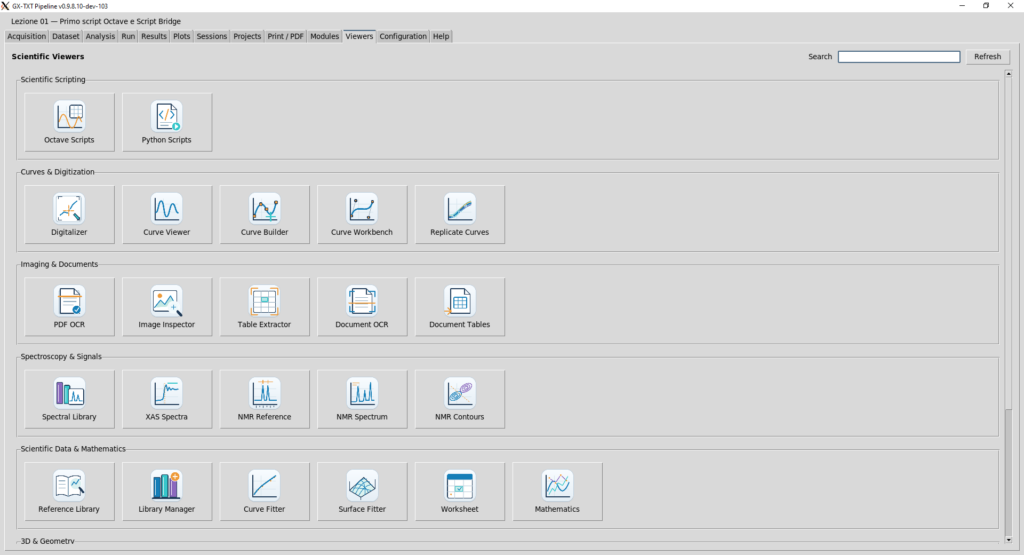Open the Help tab
Screen dimensions: 1024x555
click(441, 37)
